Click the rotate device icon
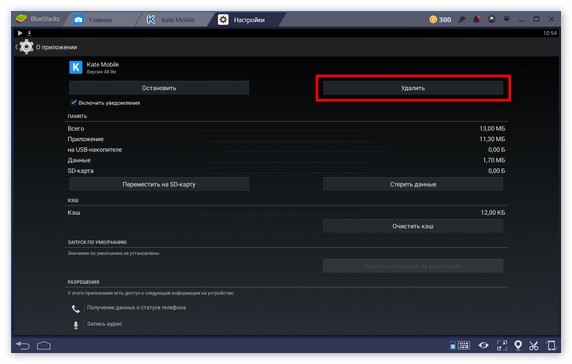This screenshot has height=364, width=572. (x=551, y=345)
